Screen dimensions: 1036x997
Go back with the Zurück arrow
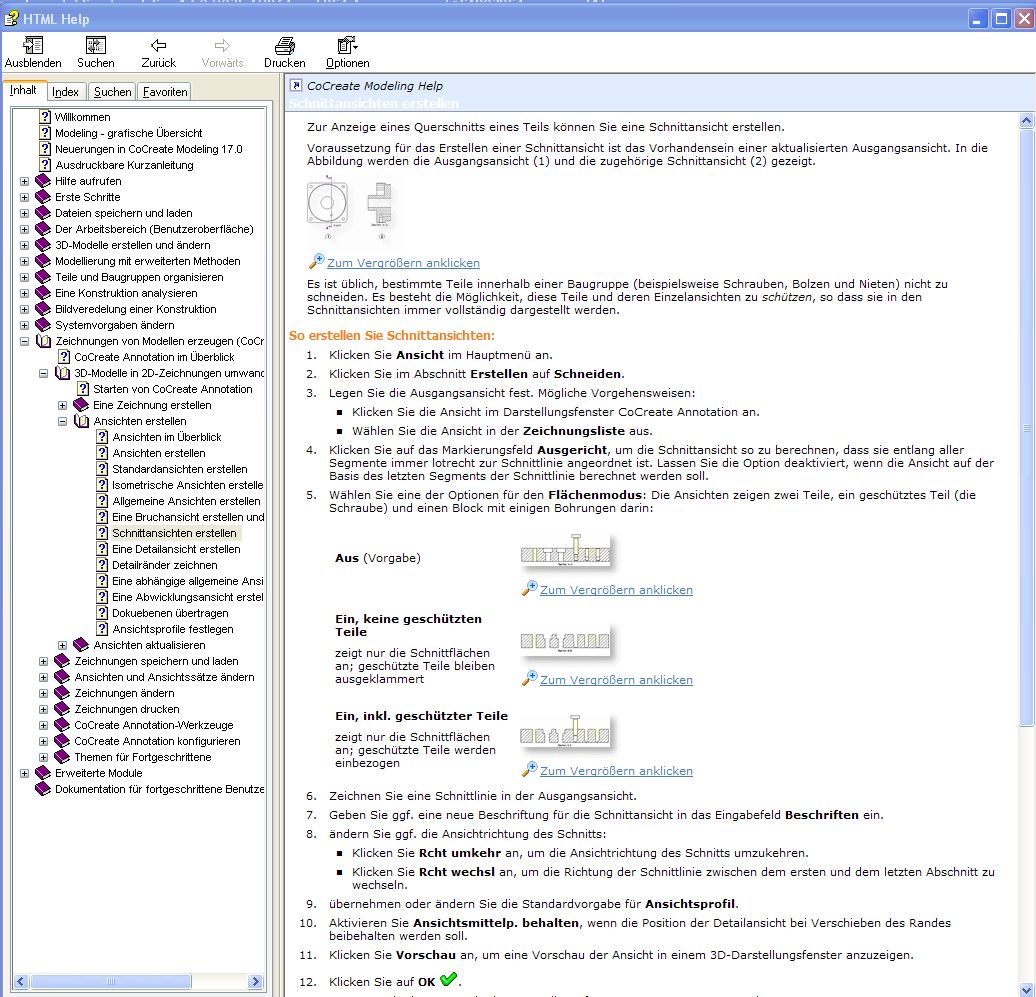click(159, 46)
